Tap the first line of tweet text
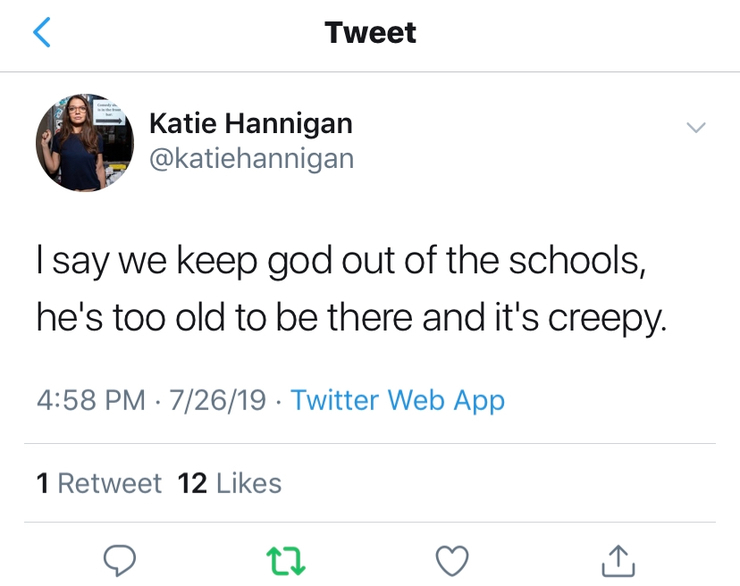Viewport: 740px width, 586px height. click(341, 261)
